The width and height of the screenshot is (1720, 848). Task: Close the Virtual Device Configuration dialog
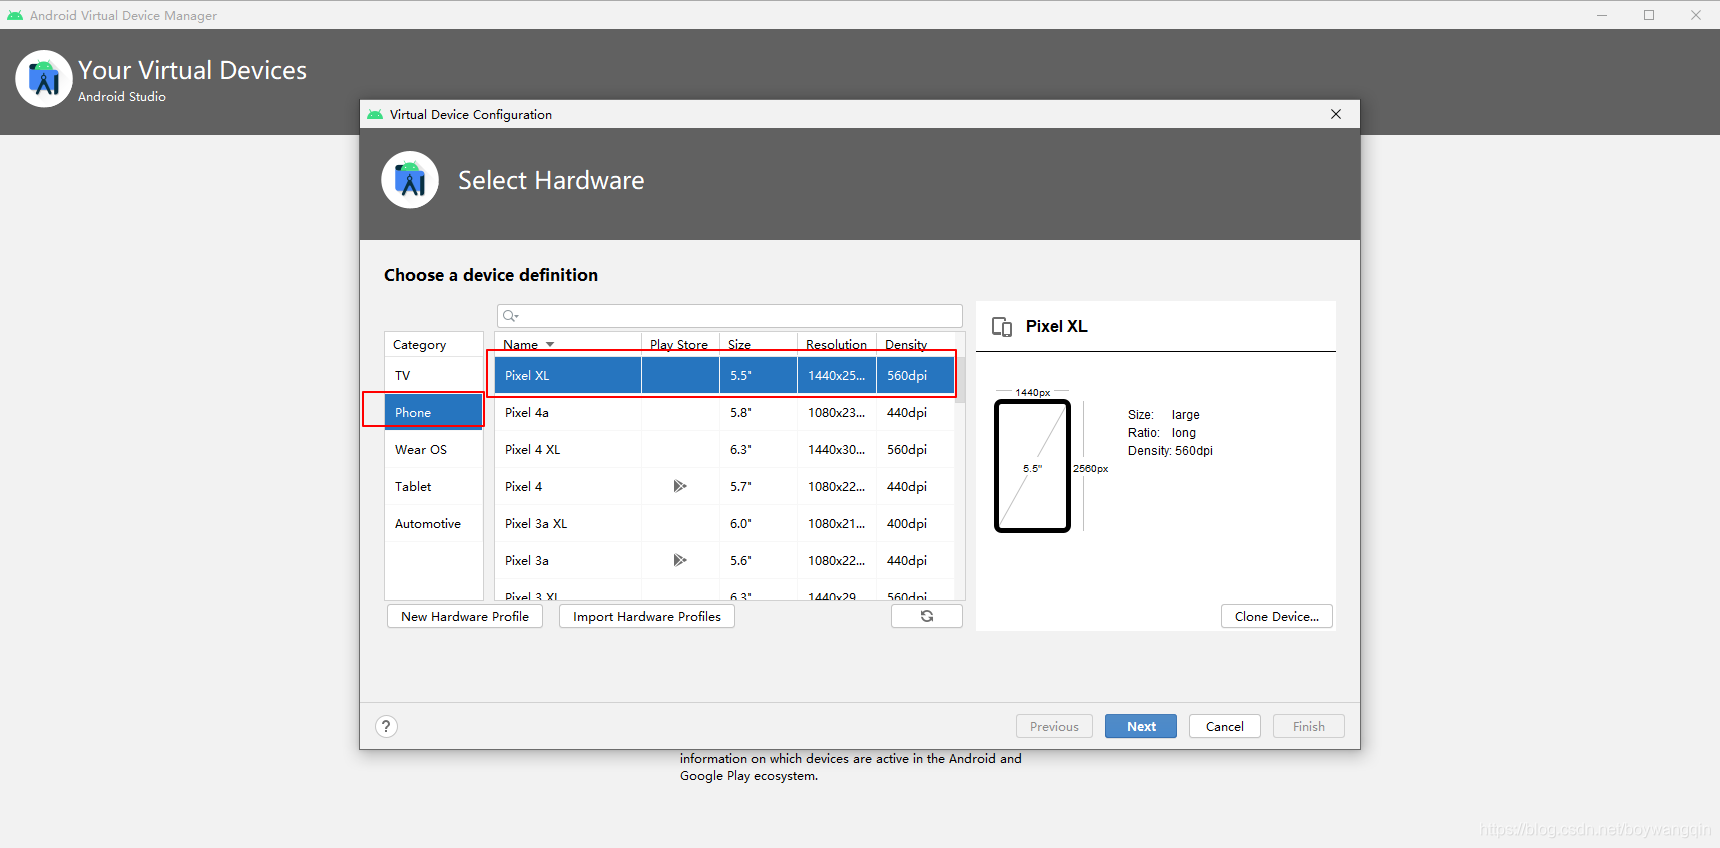click(1336, 114)
